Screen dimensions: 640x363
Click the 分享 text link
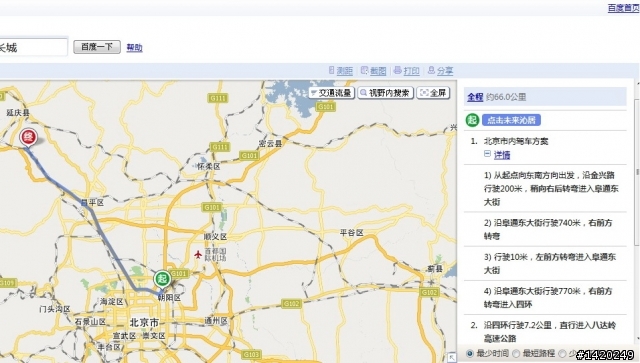pos(445,71)
